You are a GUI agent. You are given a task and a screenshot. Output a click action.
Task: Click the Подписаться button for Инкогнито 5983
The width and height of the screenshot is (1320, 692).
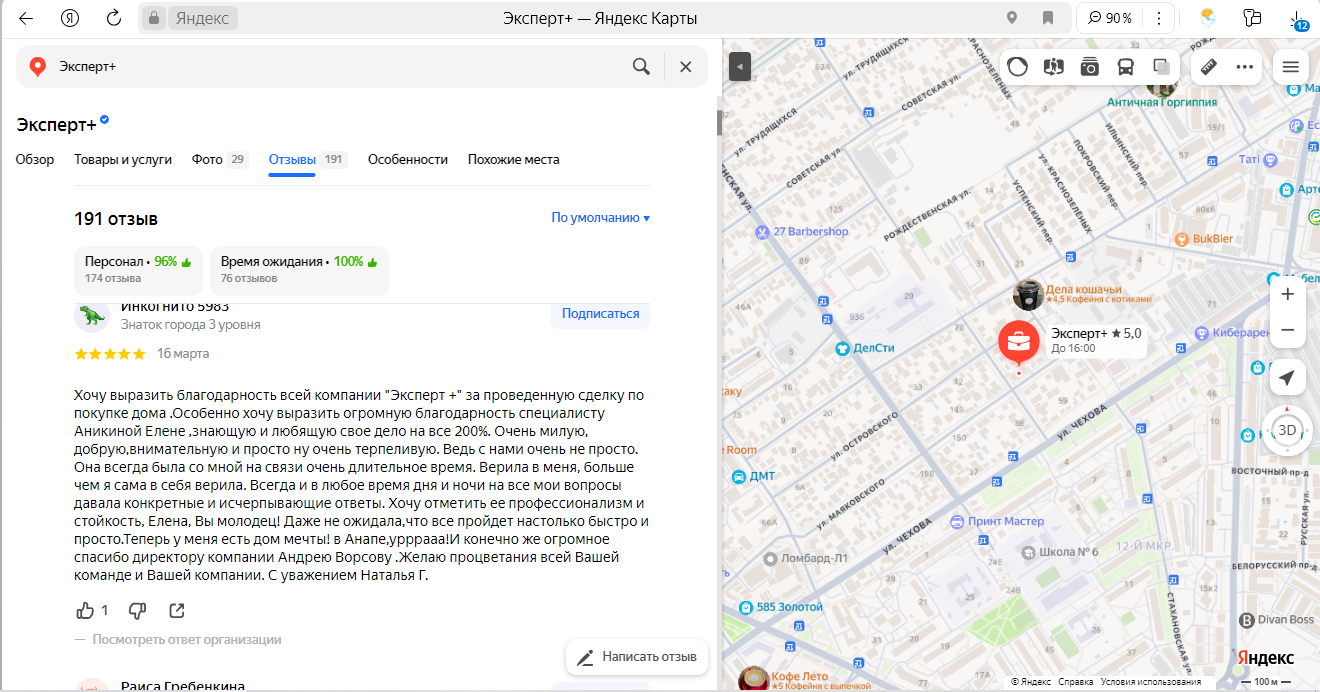[601, 314]
